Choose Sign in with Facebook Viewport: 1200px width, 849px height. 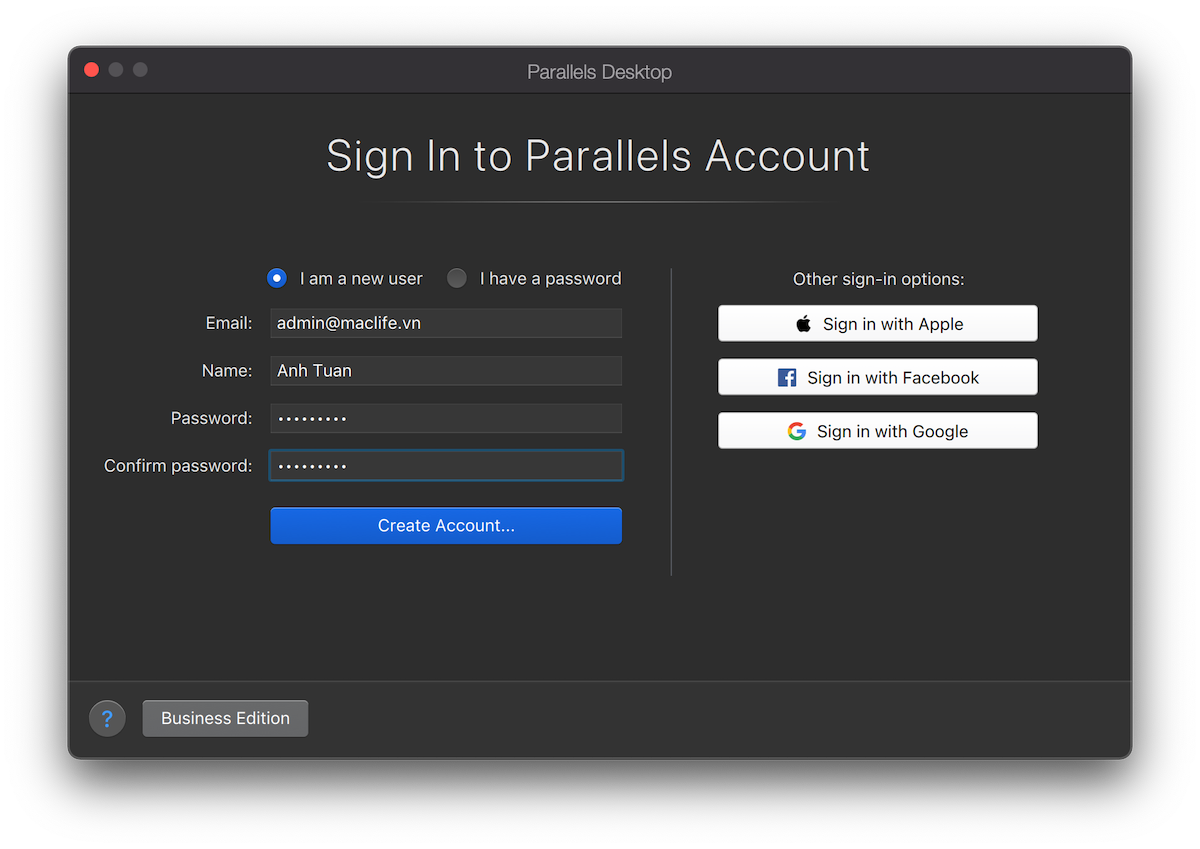[x=877, y=377]
